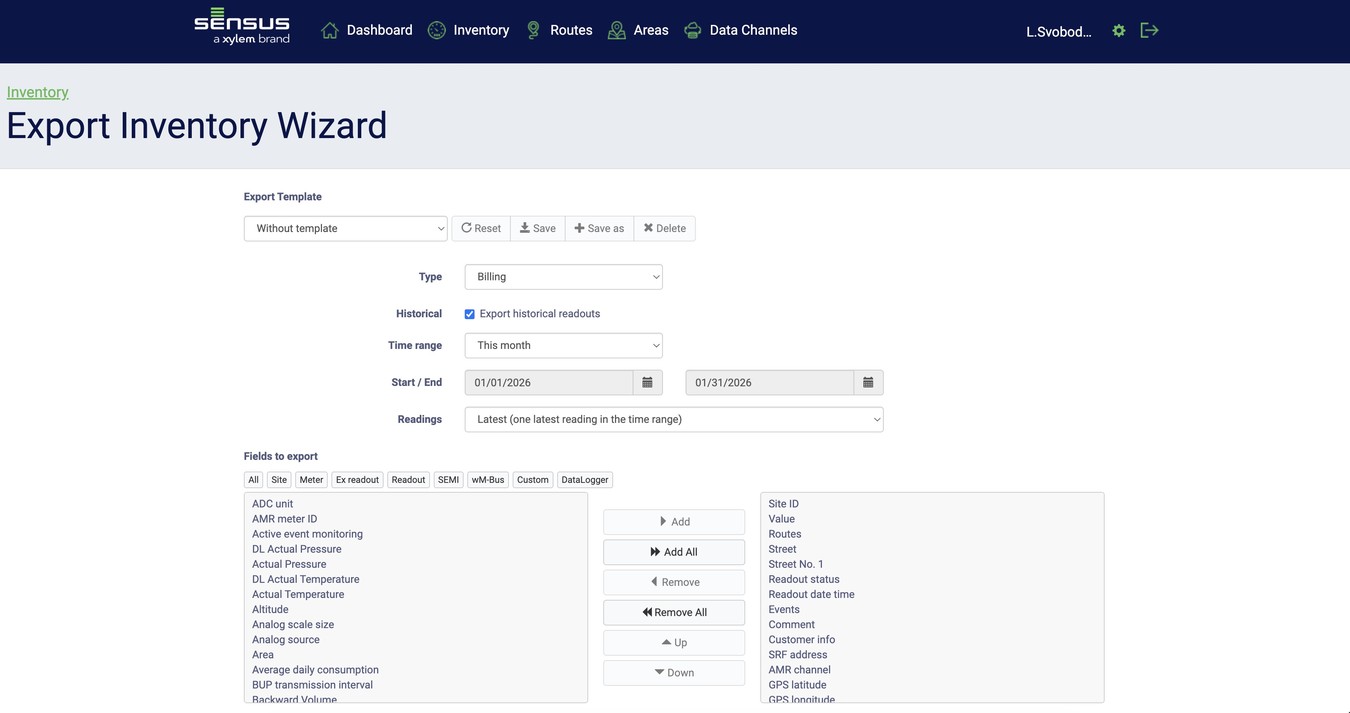The width and height of the screenshot is (1350, 713).
Task: Click the Dashboard home icon
Action: pyautogui.click(x=330, y=30)
